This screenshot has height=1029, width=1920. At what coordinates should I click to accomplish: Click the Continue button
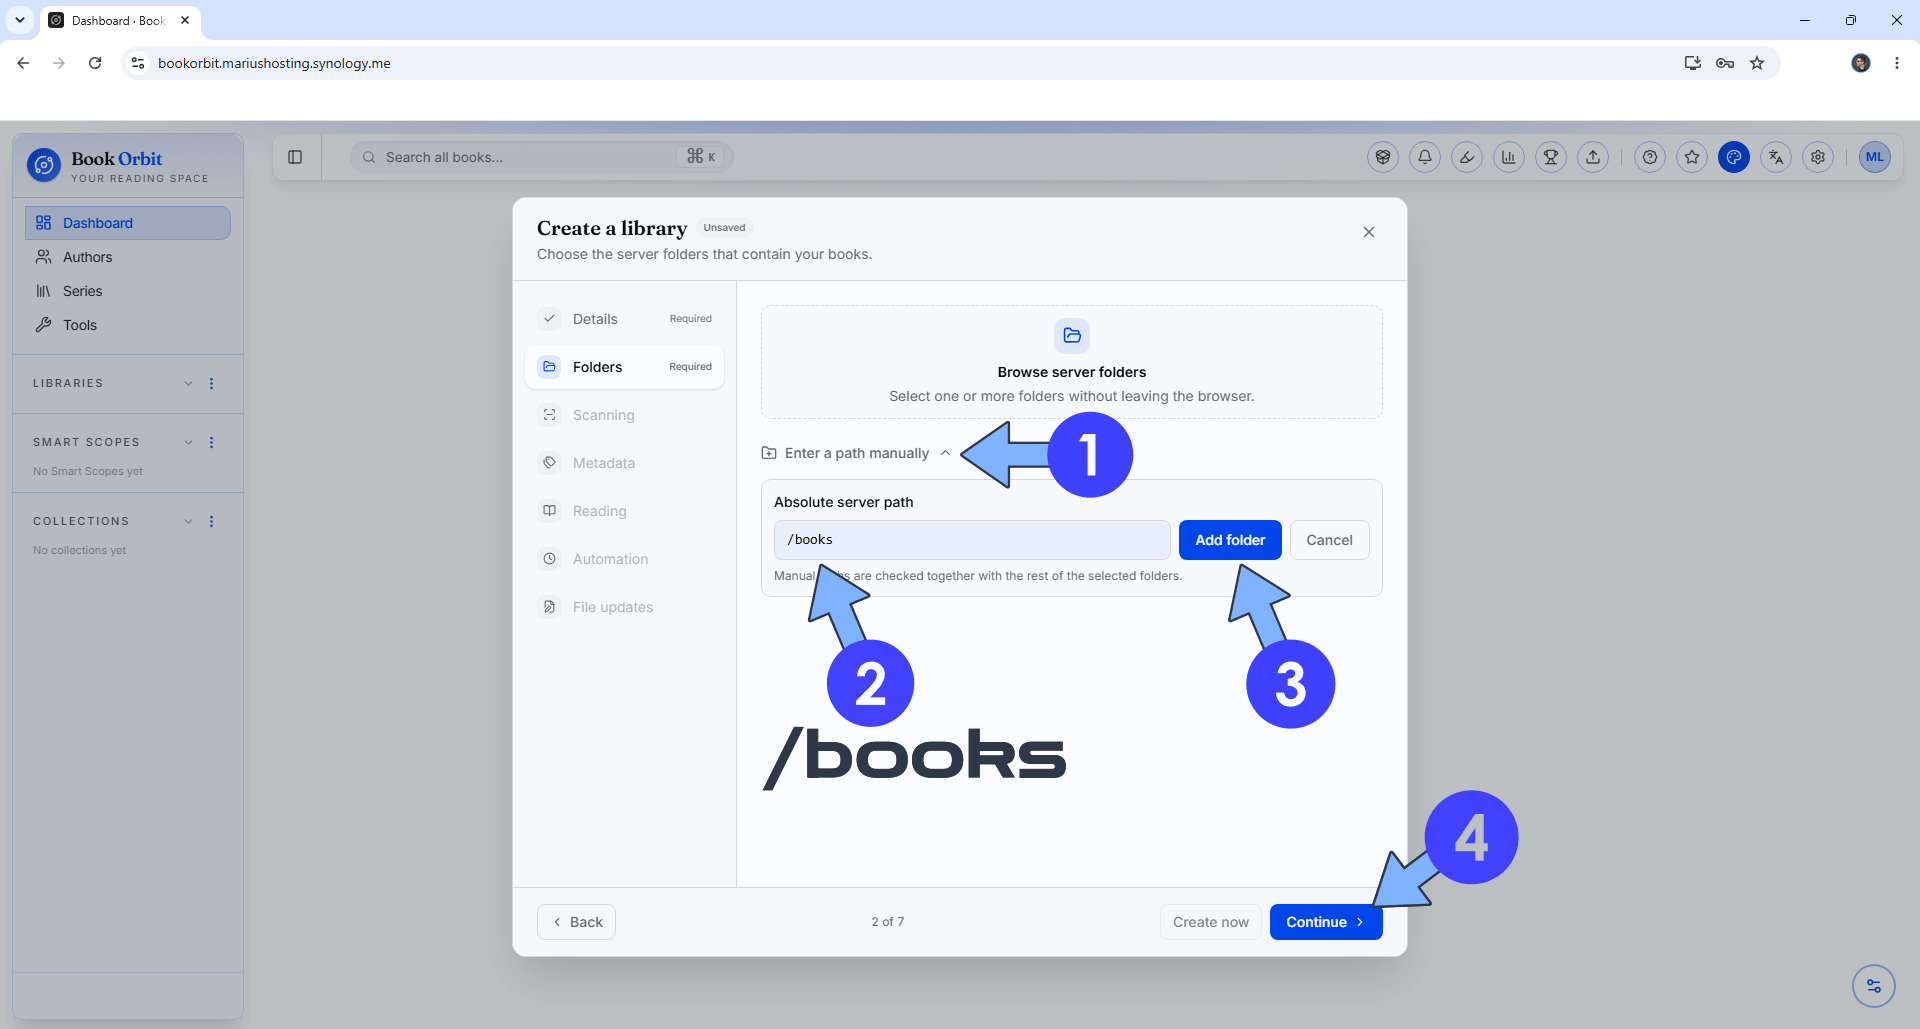tap(1326, 922)
